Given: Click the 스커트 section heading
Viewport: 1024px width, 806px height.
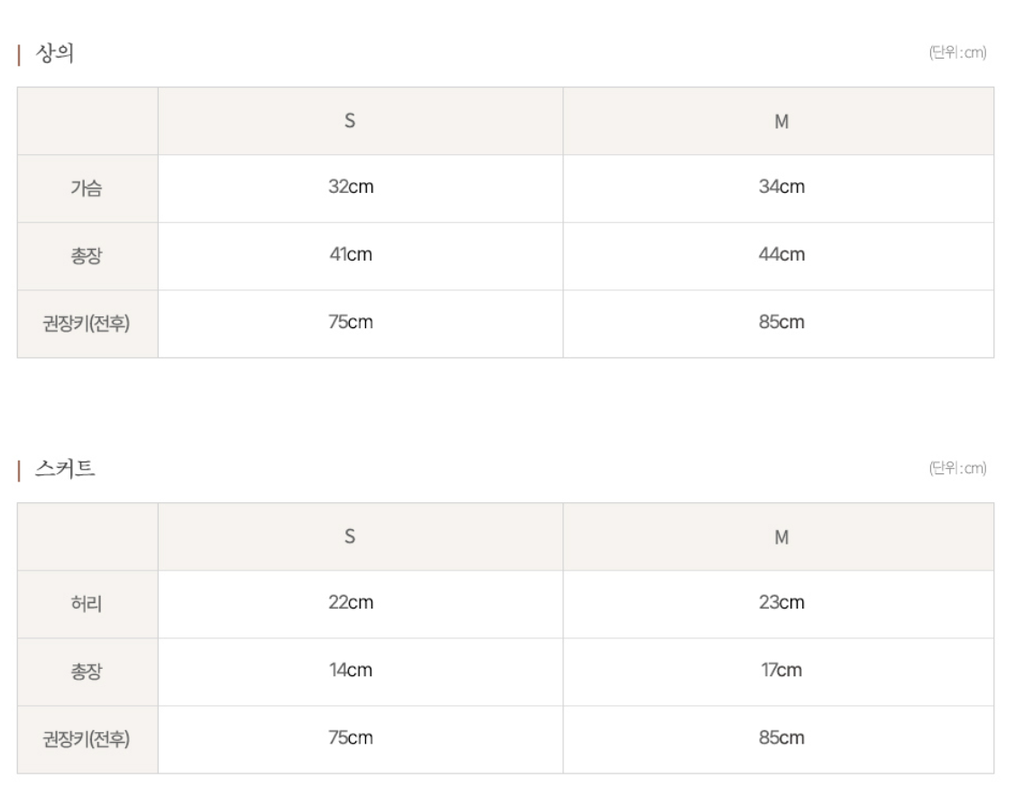Looking at the screenshot, I should (66, 469).
